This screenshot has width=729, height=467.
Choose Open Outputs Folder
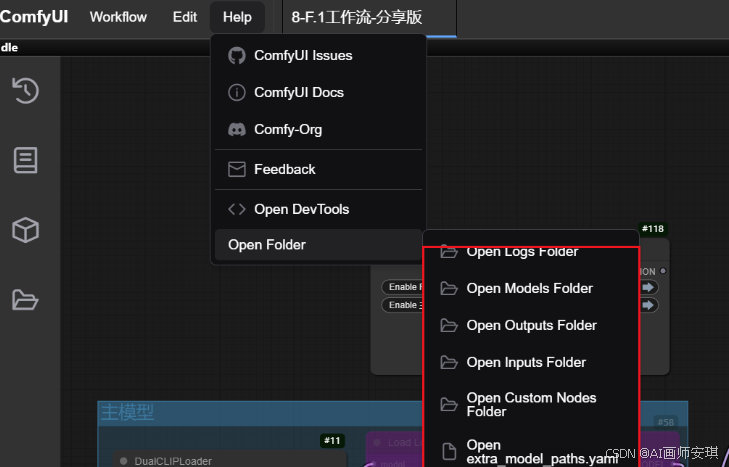531,326
